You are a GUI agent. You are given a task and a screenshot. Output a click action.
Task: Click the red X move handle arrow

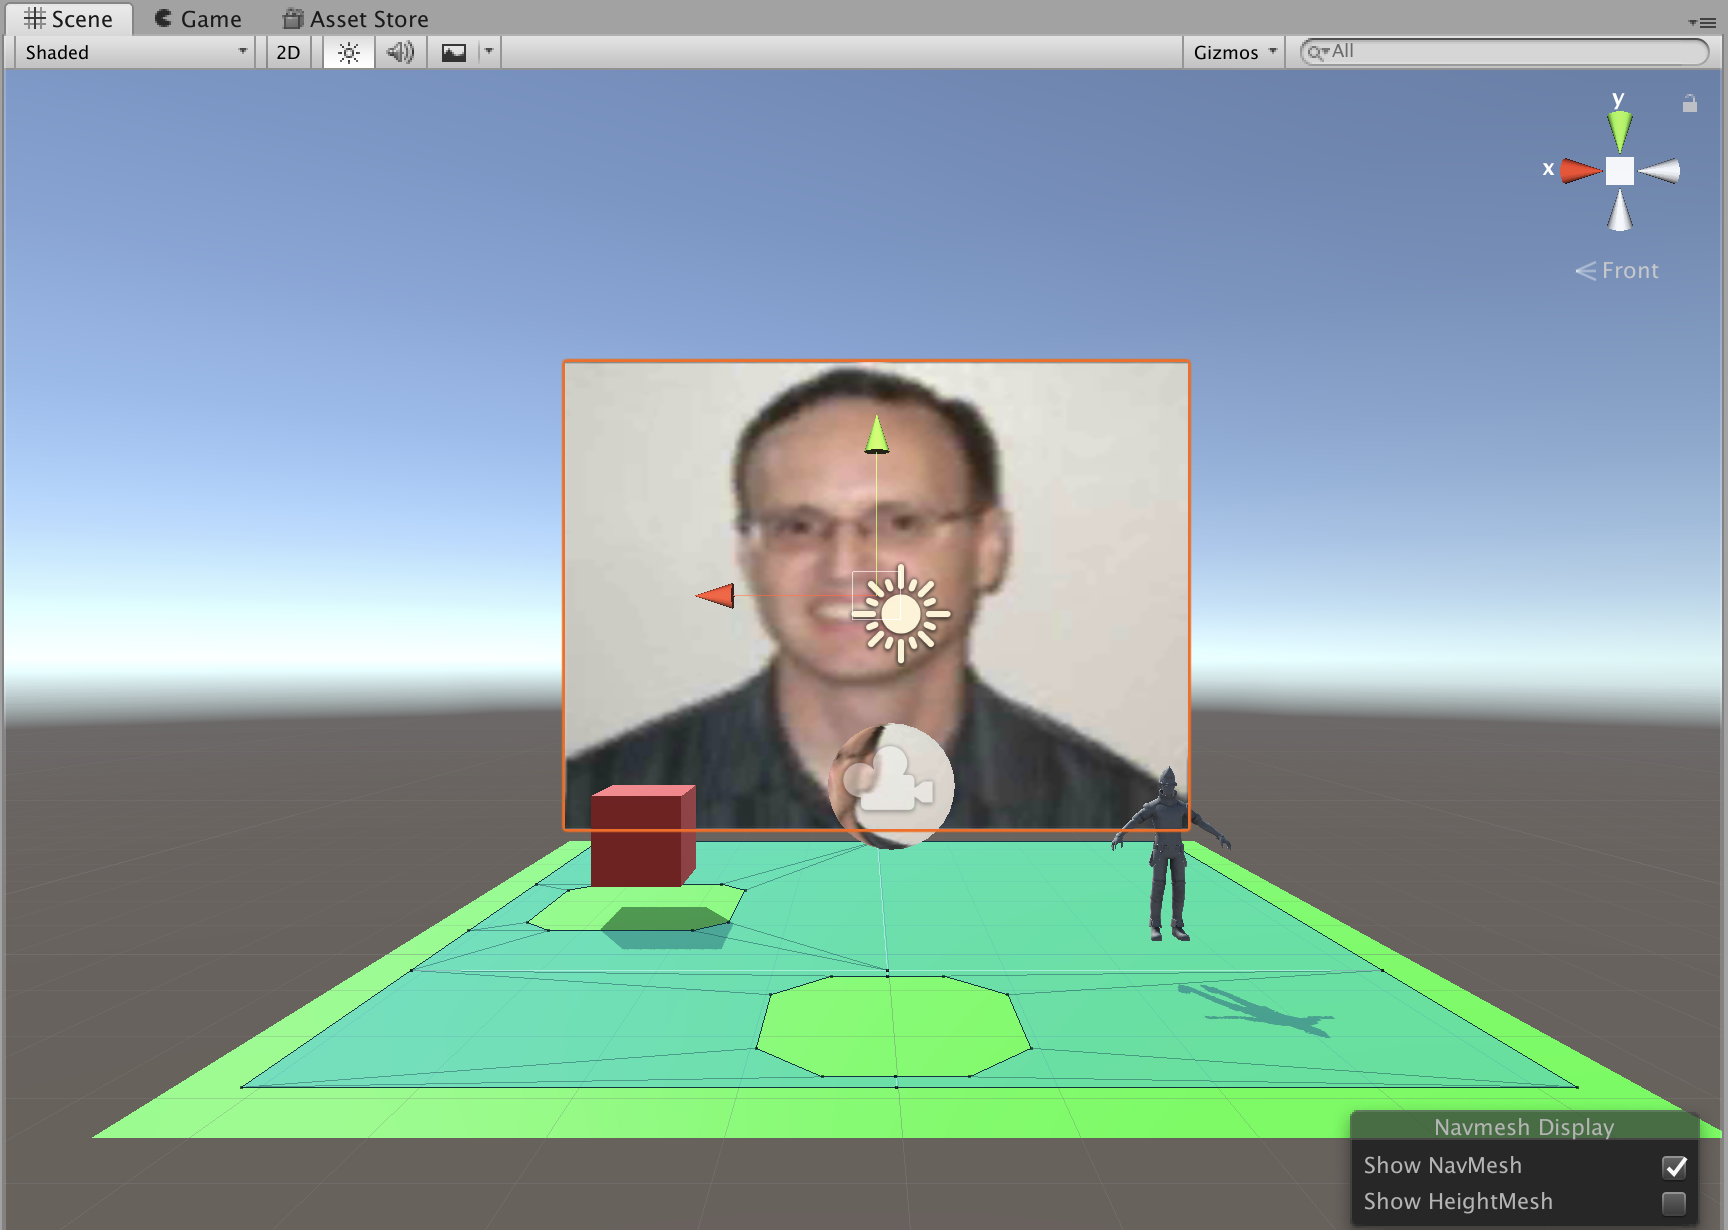tap(716, 596)
